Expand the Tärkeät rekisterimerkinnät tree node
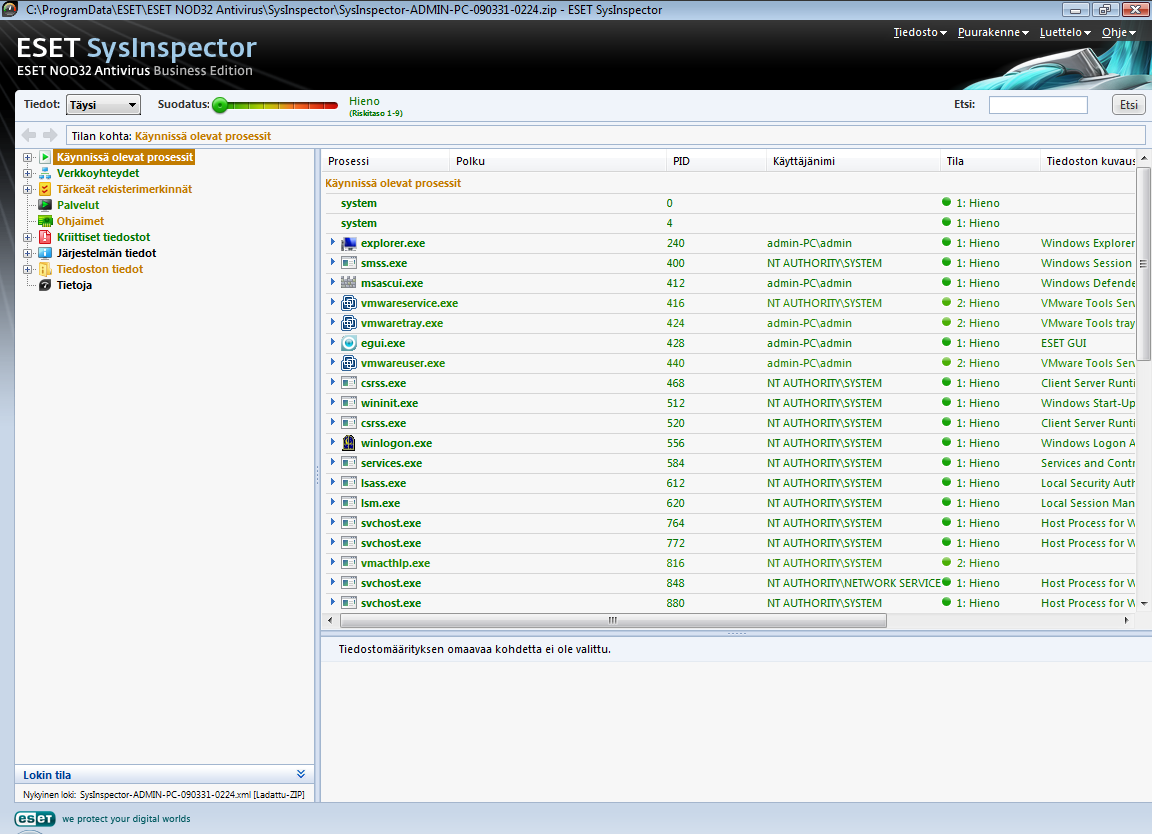The image size is (1152, 834). click(27, 190)
